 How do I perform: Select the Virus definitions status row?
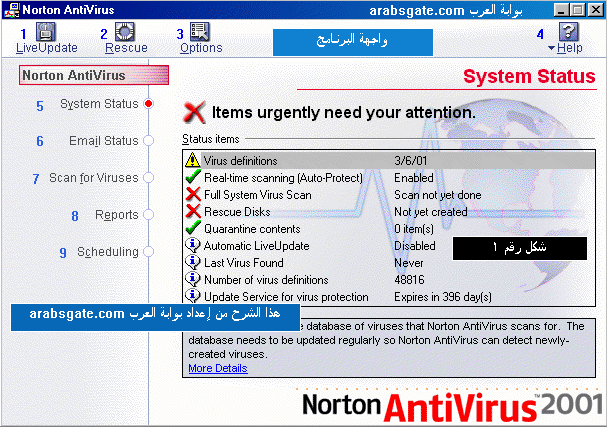click(x=389, y=160)
